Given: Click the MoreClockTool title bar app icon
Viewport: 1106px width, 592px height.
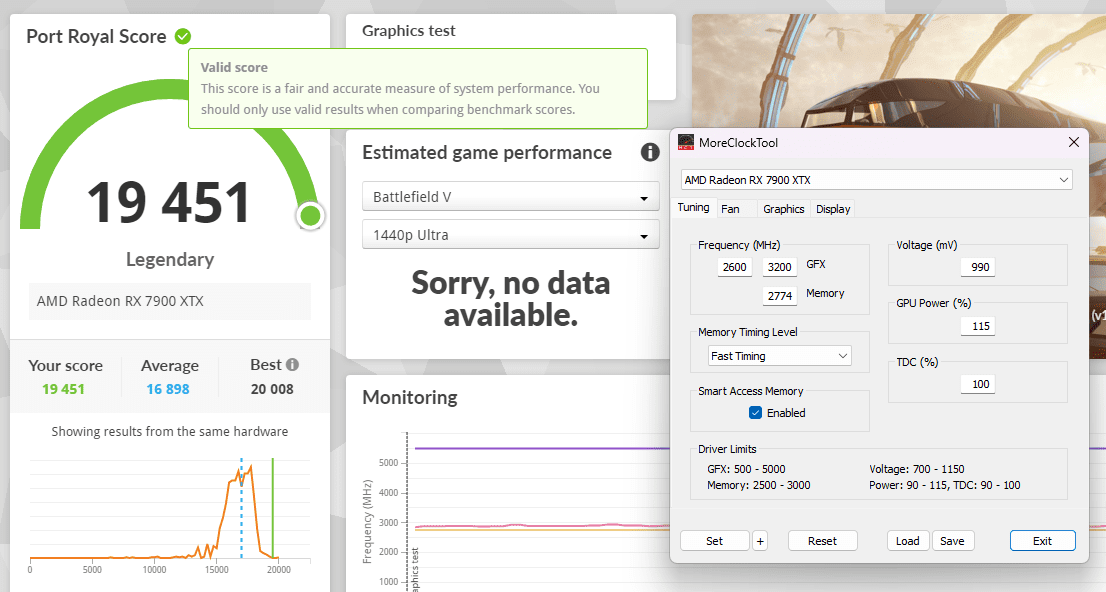Looking at the screenshot, I should point(686,143).
